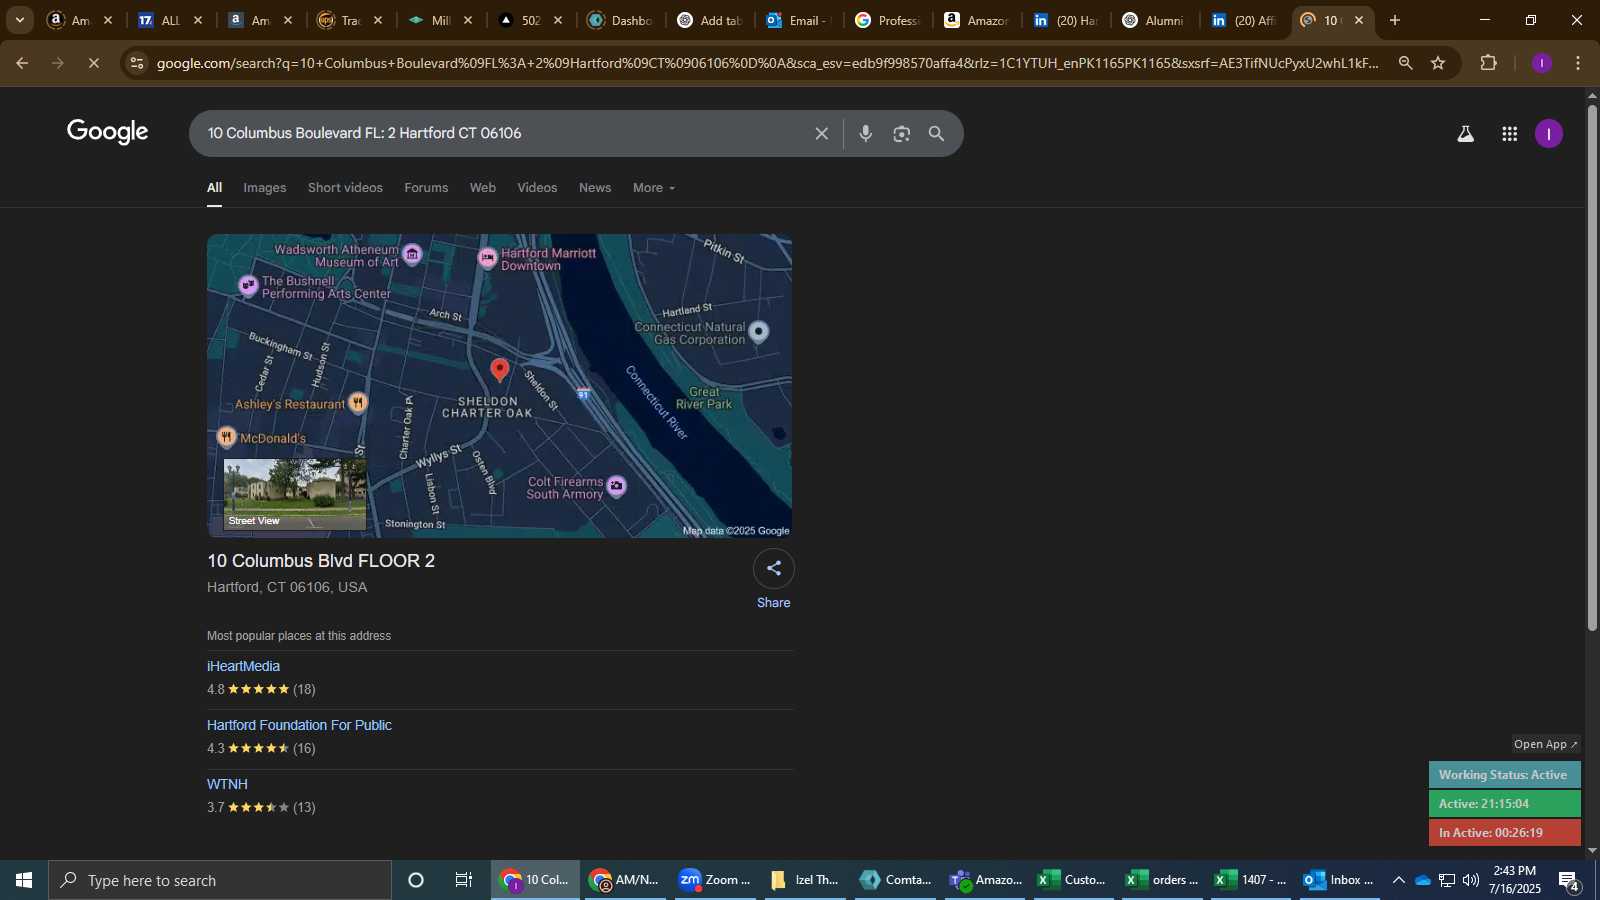Start voice search with microphone icon
This screenshot has width=1600, height=900.
click(866, 134)
